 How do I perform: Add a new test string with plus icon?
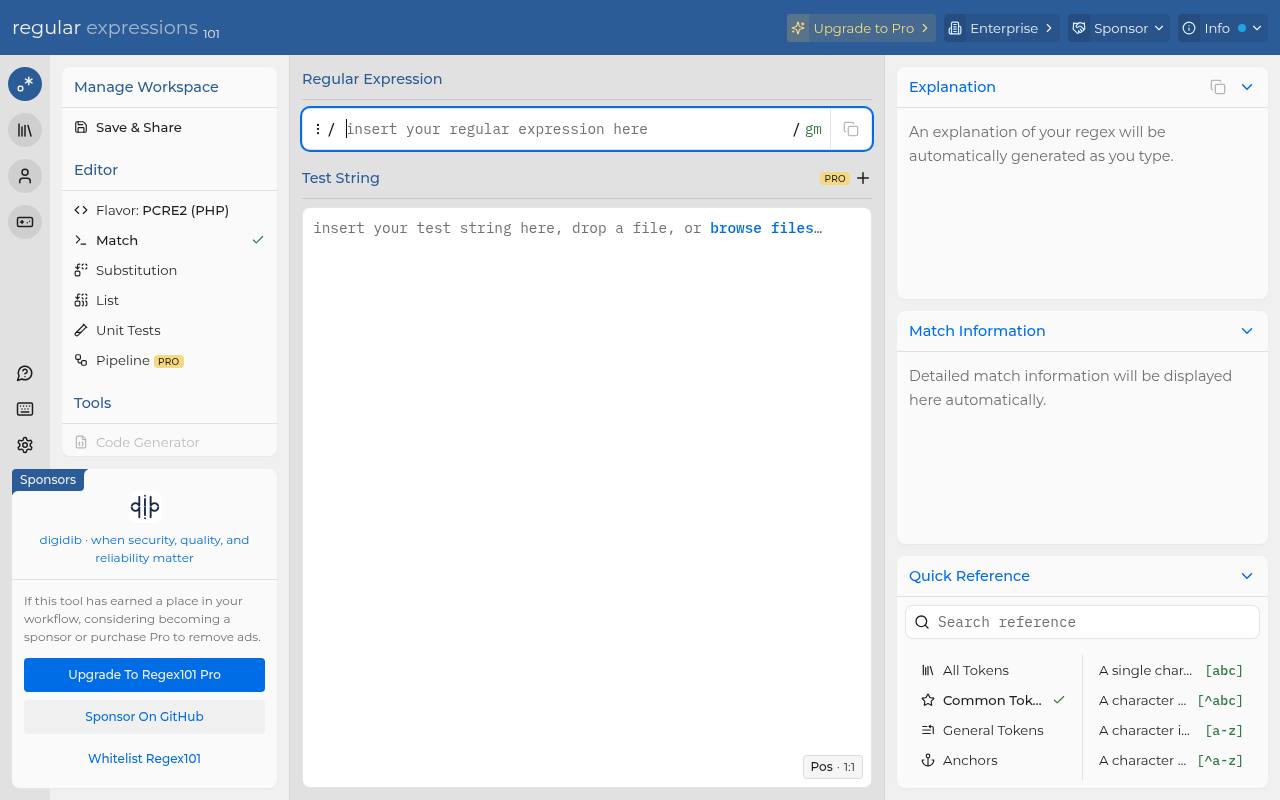click(863, 178)
